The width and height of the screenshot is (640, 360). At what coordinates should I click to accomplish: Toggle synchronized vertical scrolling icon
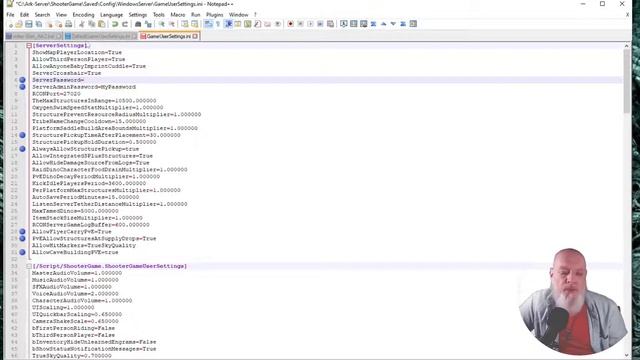click(184, 24)
